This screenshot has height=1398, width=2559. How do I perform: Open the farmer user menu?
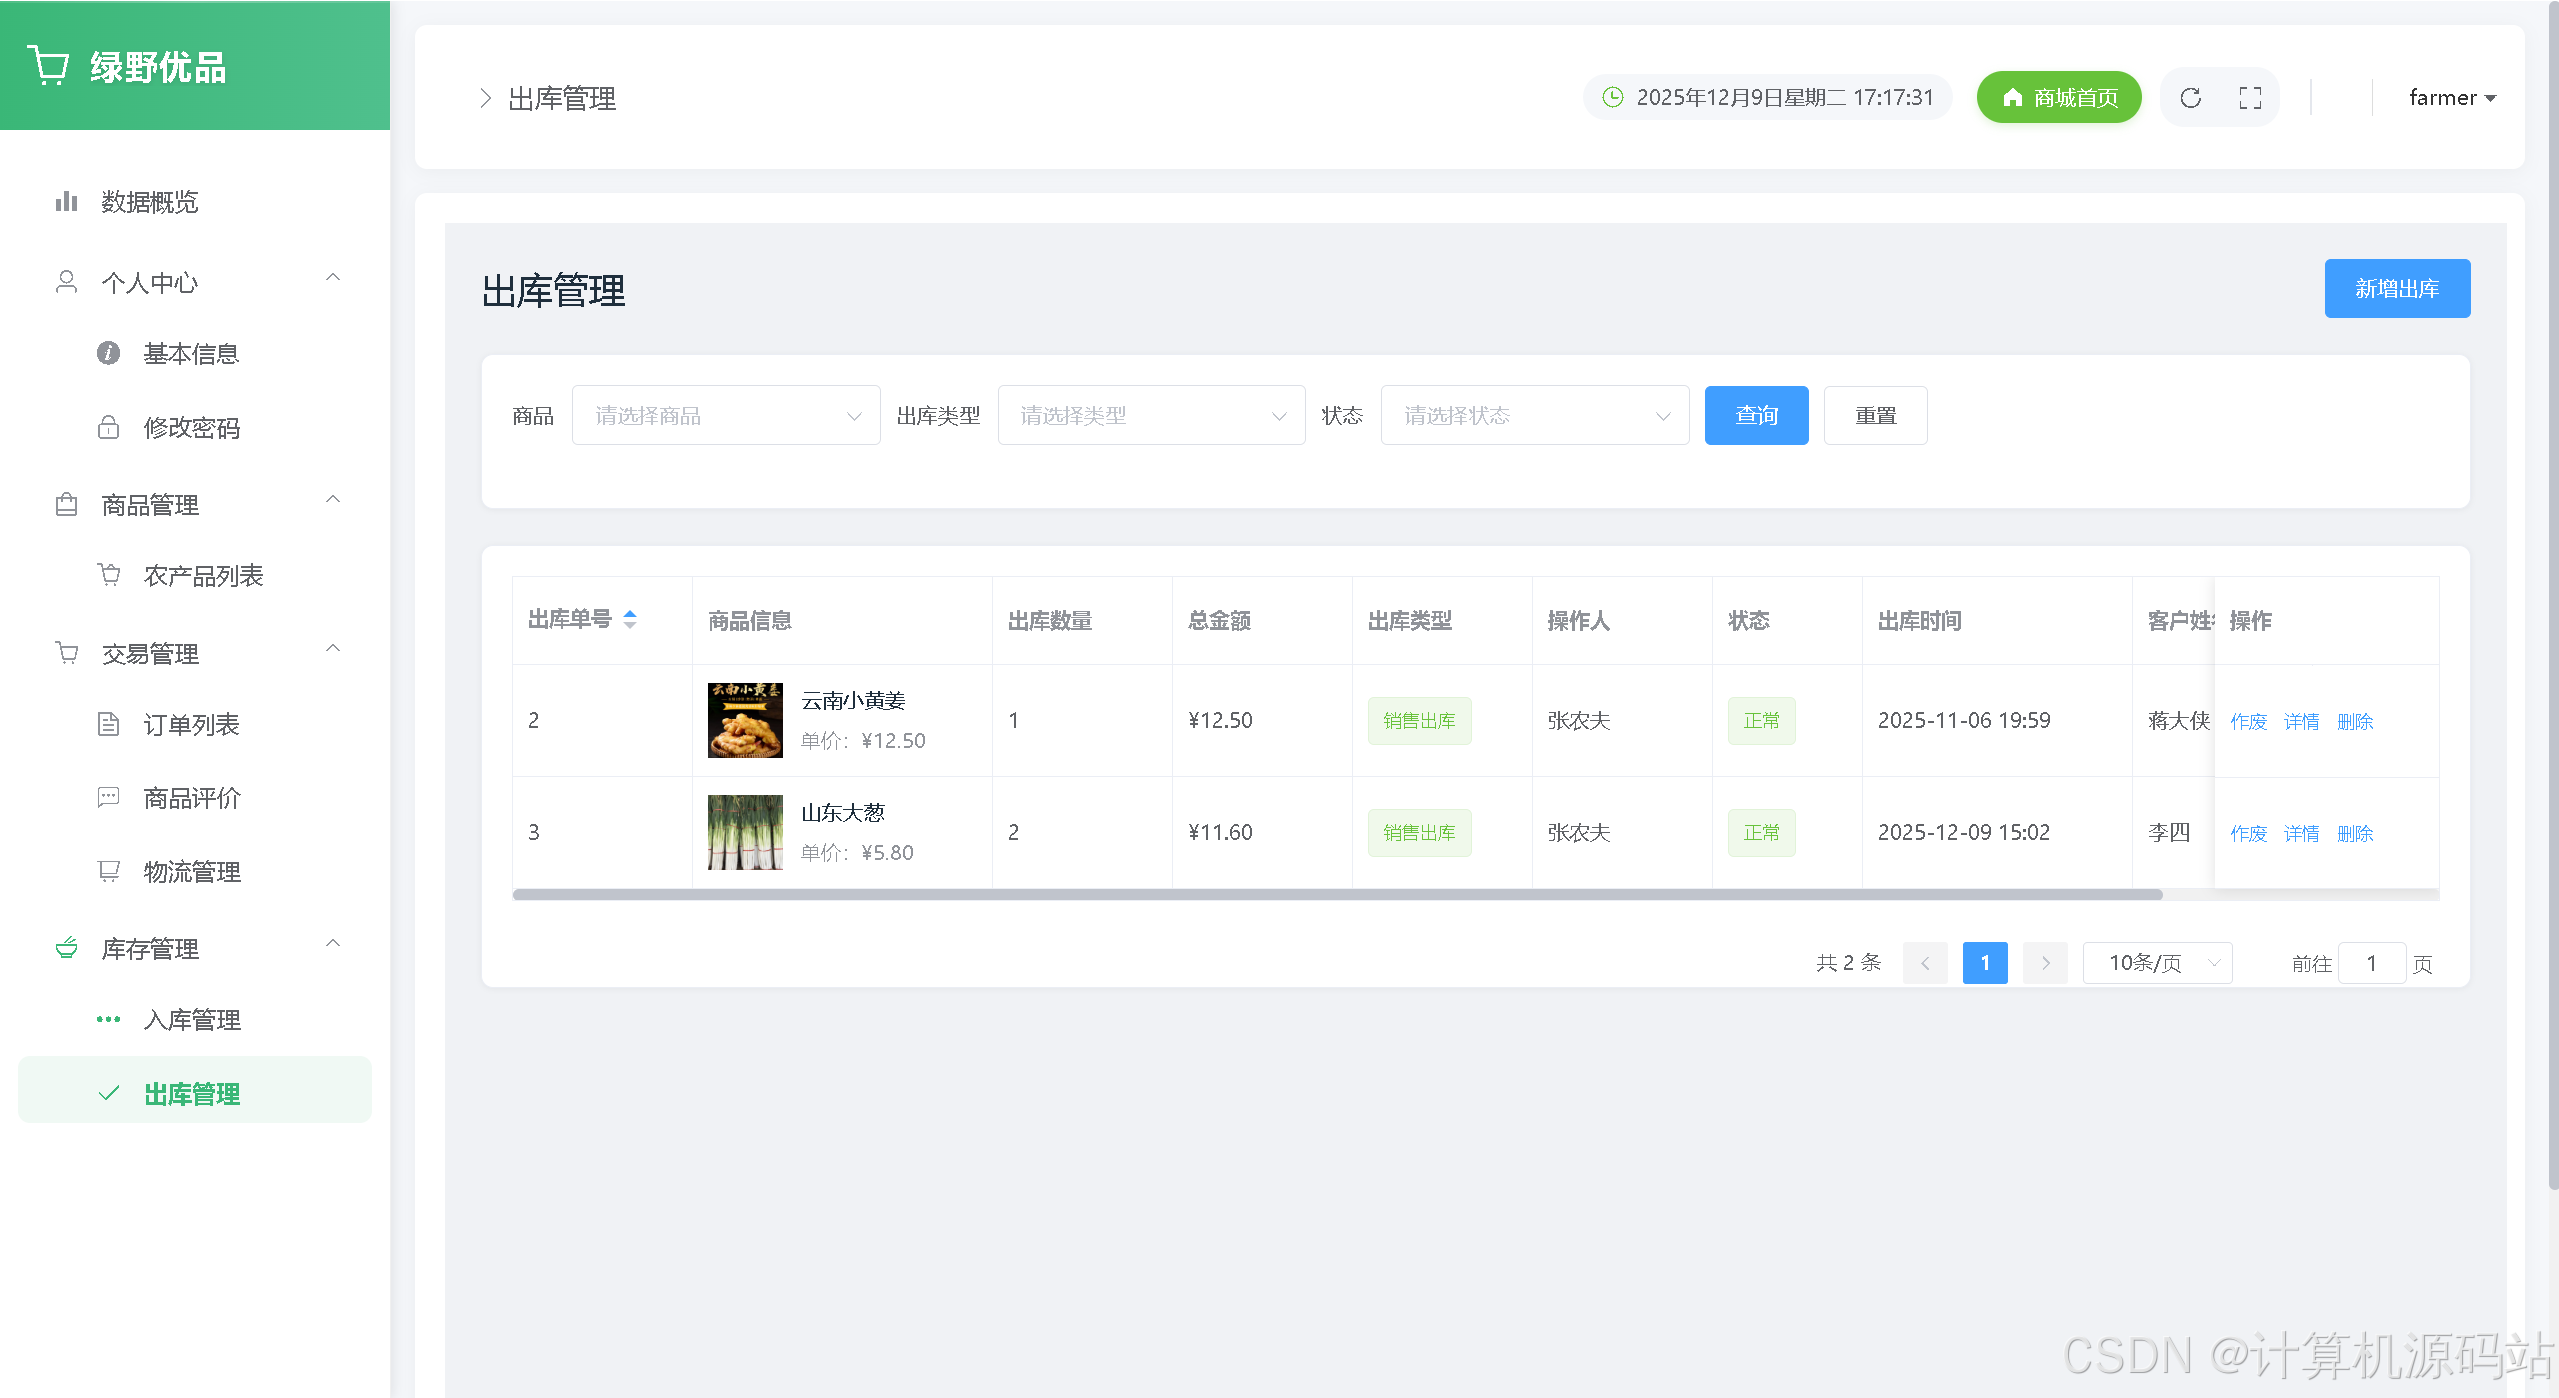(2451, 98)
